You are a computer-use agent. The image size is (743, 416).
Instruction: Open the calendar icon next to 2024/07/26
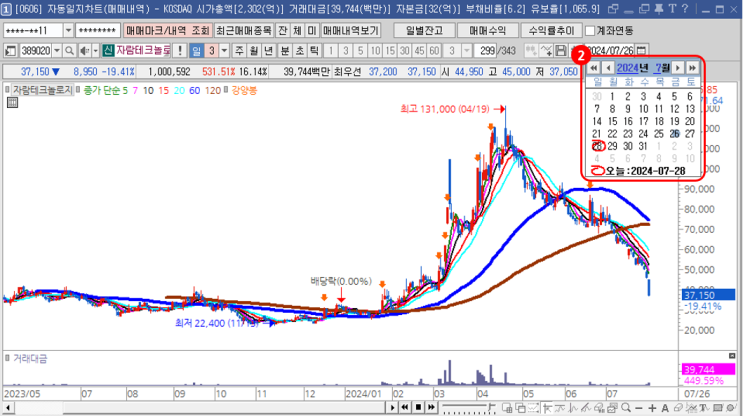point(641,50)
